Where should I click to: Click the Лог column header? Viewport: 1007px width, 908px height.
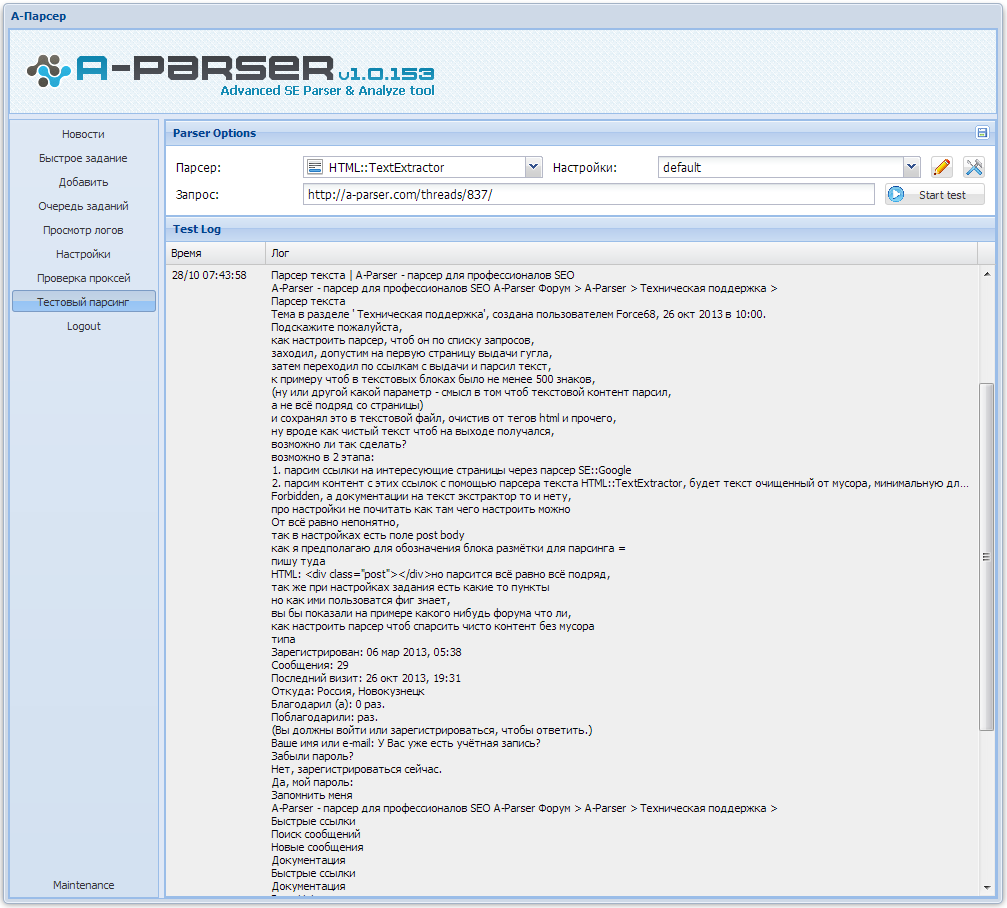pyautogui.click(x=621, y=253)
